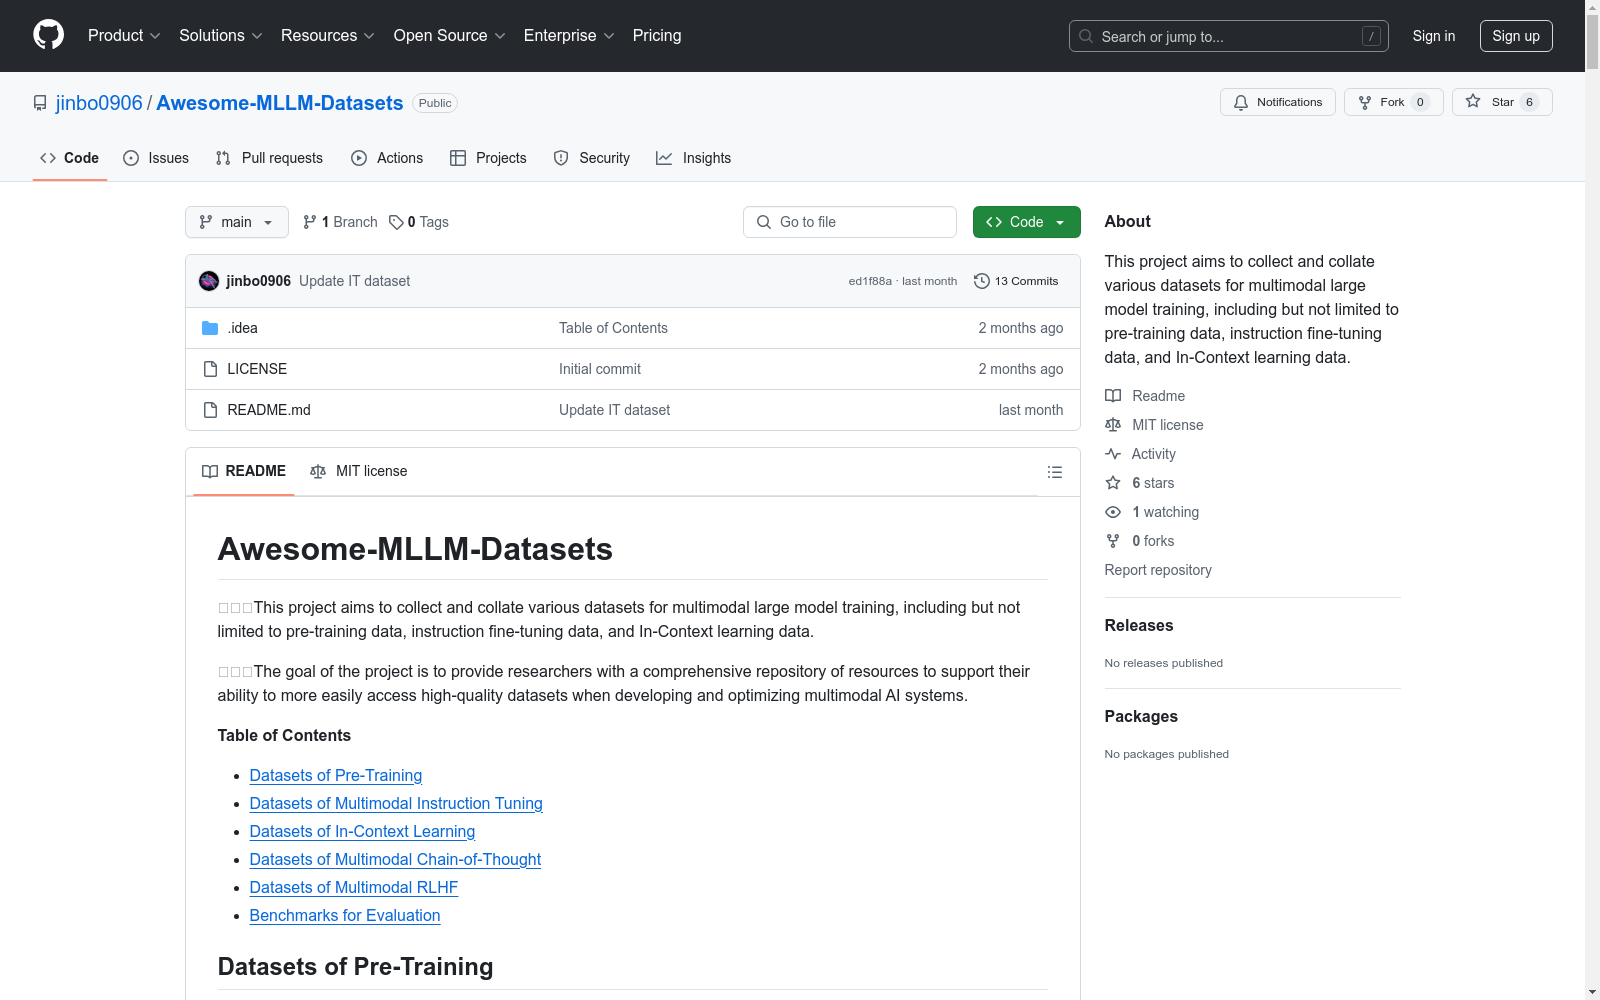Open the Pull requests tab
This screenshot has height=1000, width=1600.
coord(269,158)
